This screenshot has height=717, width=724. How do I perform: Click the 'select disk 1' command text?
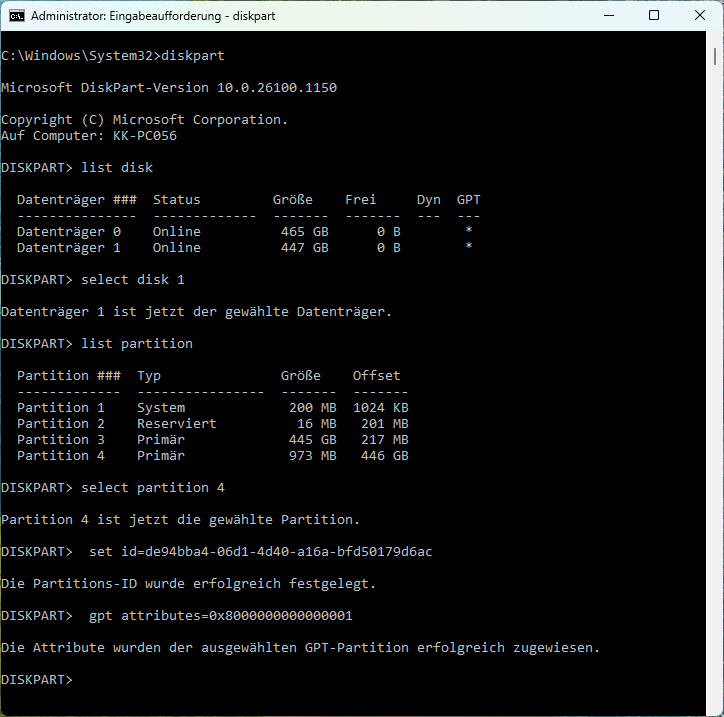pyautogui.click(x=133, y=280)
